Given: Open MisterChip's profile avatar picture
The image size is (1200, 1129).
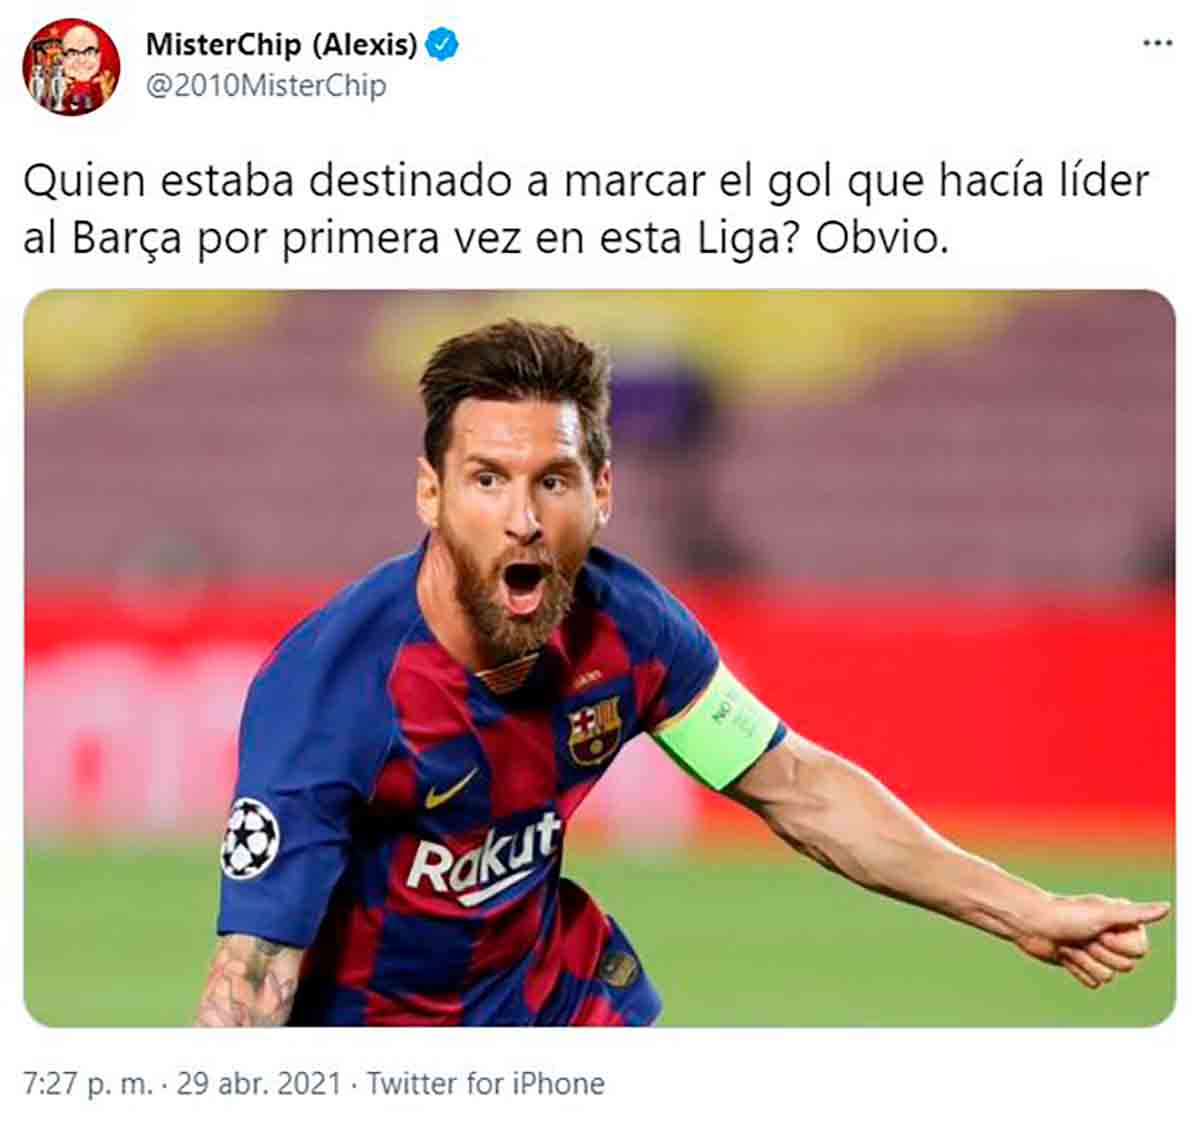Looking at the screenshot, I should [72, 67].
